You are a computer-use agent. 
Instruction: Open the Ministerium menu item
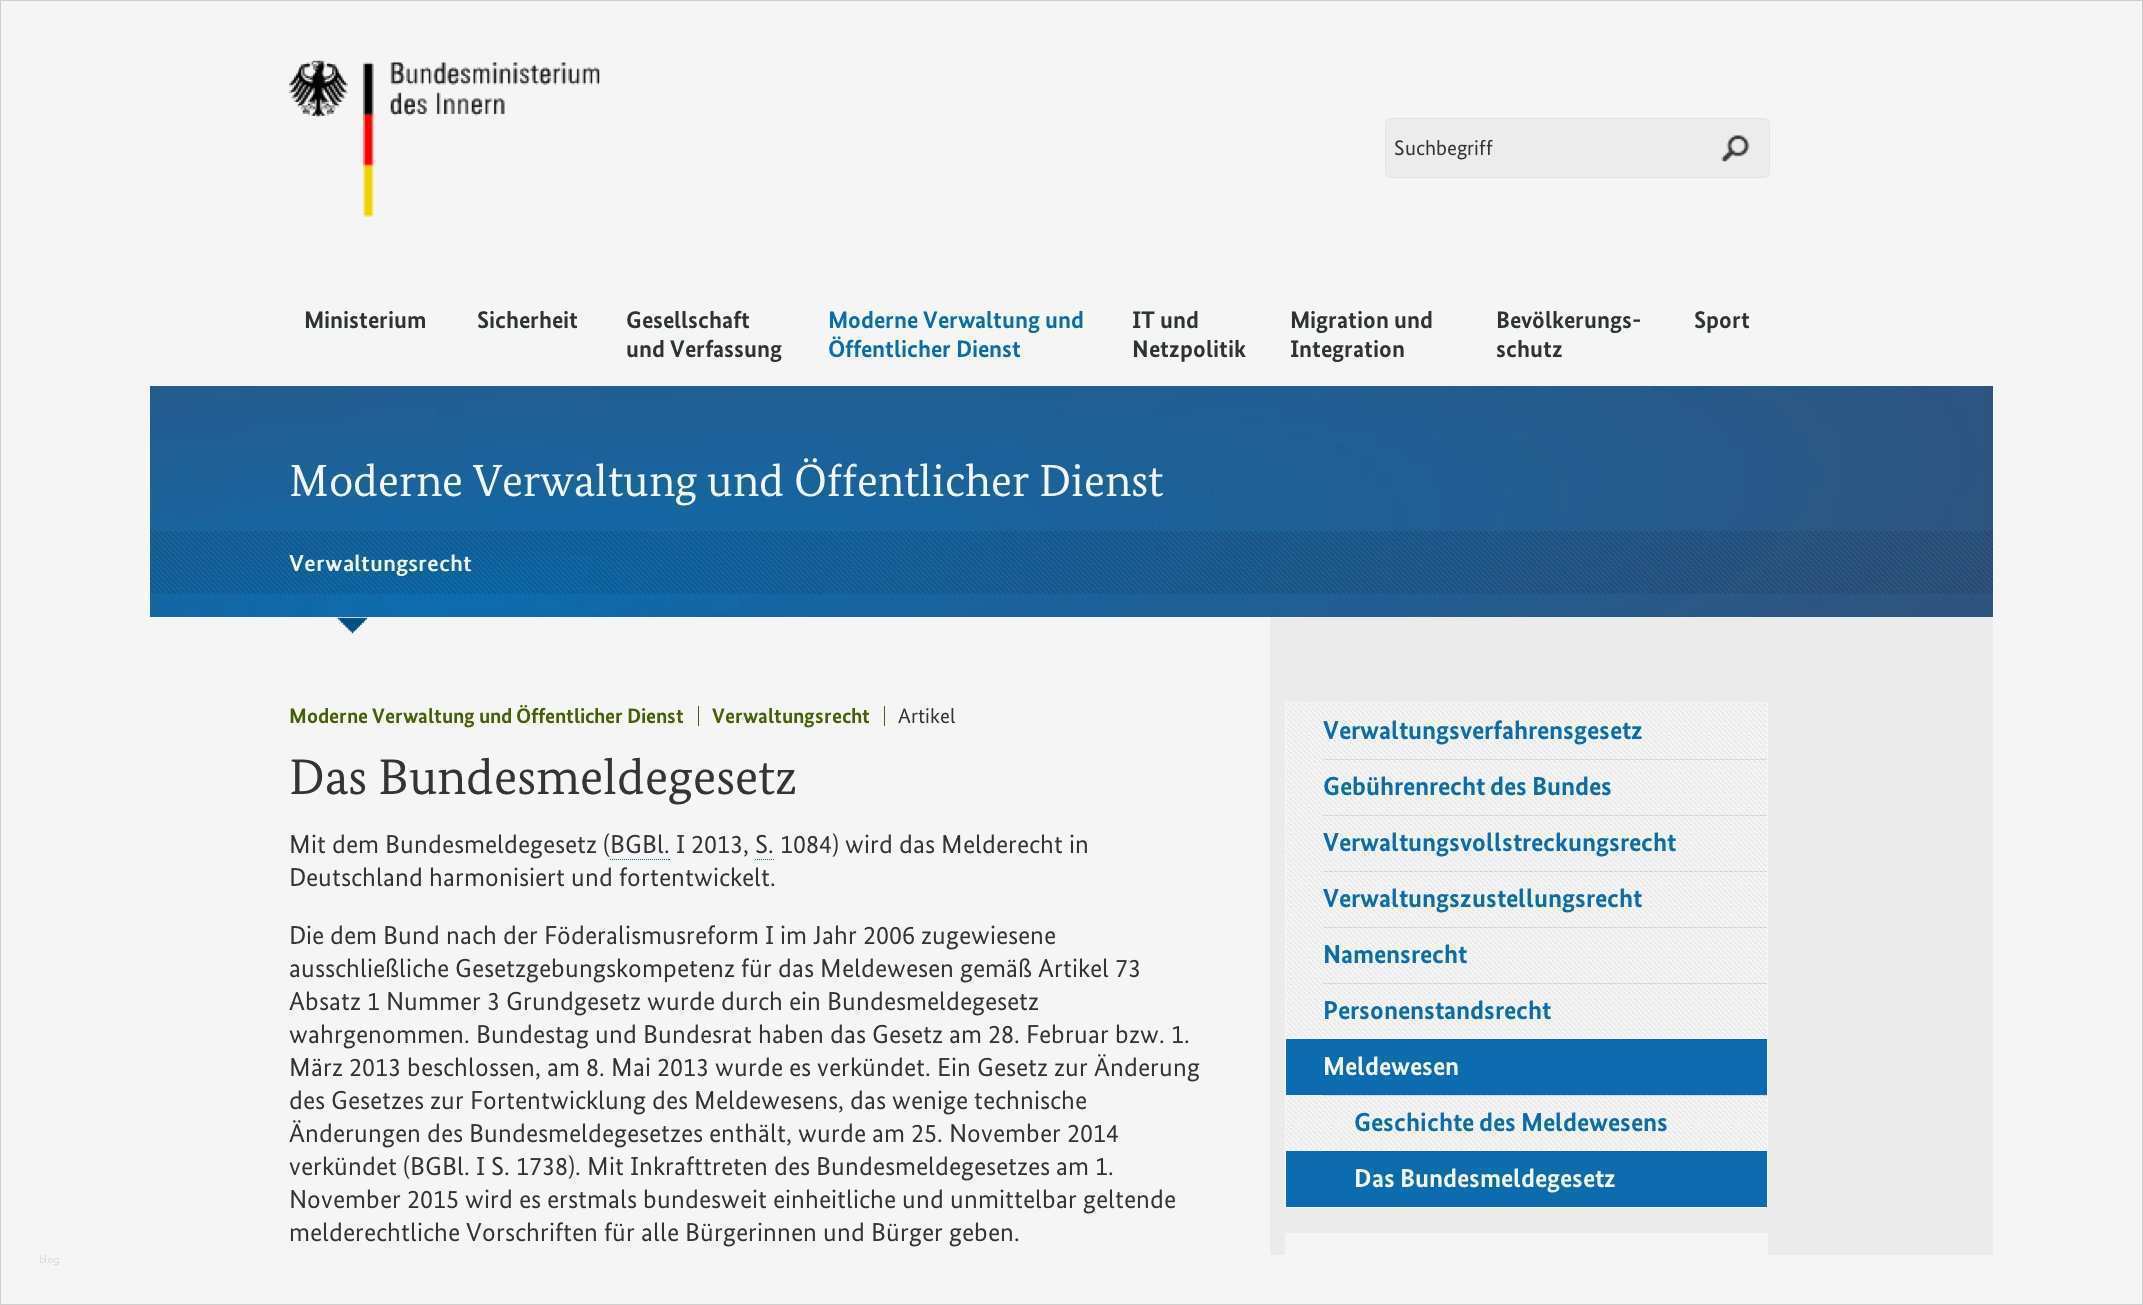point(365,320)
